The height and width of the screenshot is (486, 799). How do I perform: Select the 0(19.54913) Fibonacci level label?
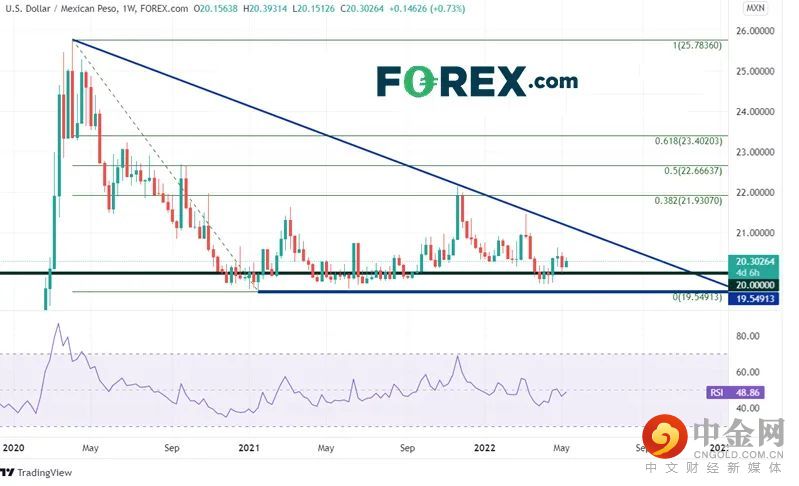point(697,296)
